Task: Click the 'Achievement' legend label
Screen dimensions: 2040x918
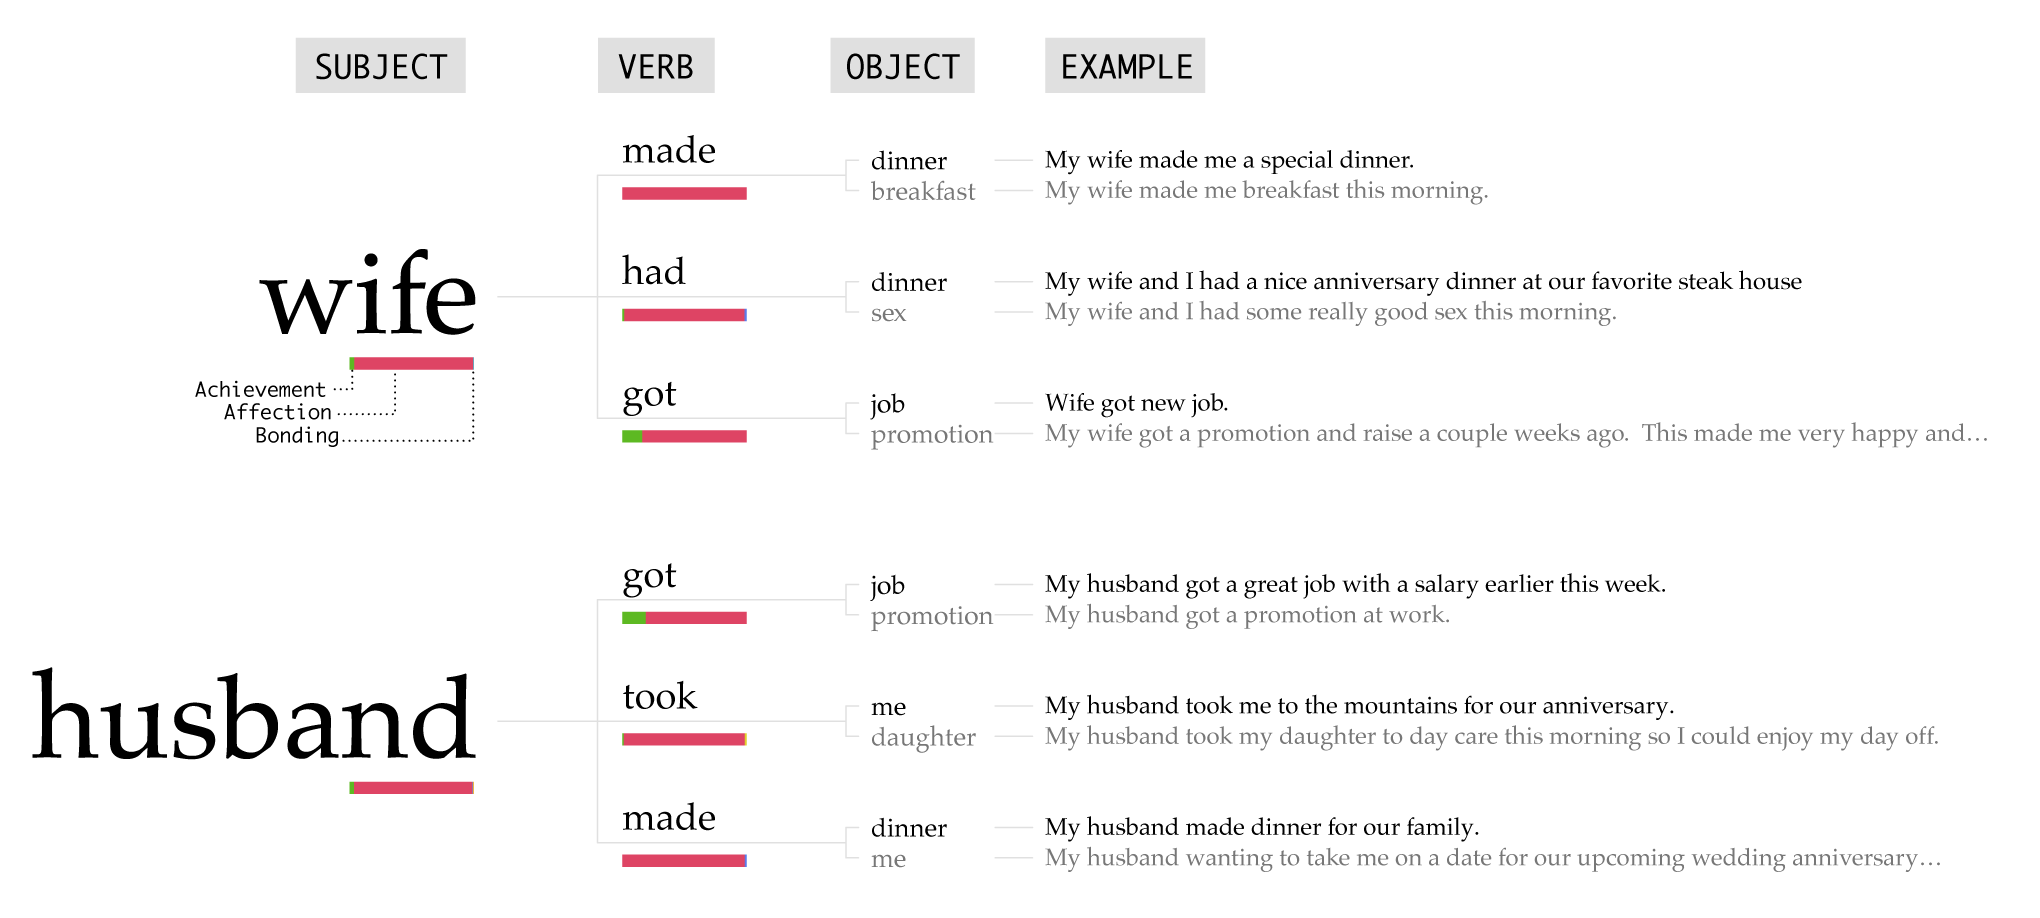Action: point(260,390)
